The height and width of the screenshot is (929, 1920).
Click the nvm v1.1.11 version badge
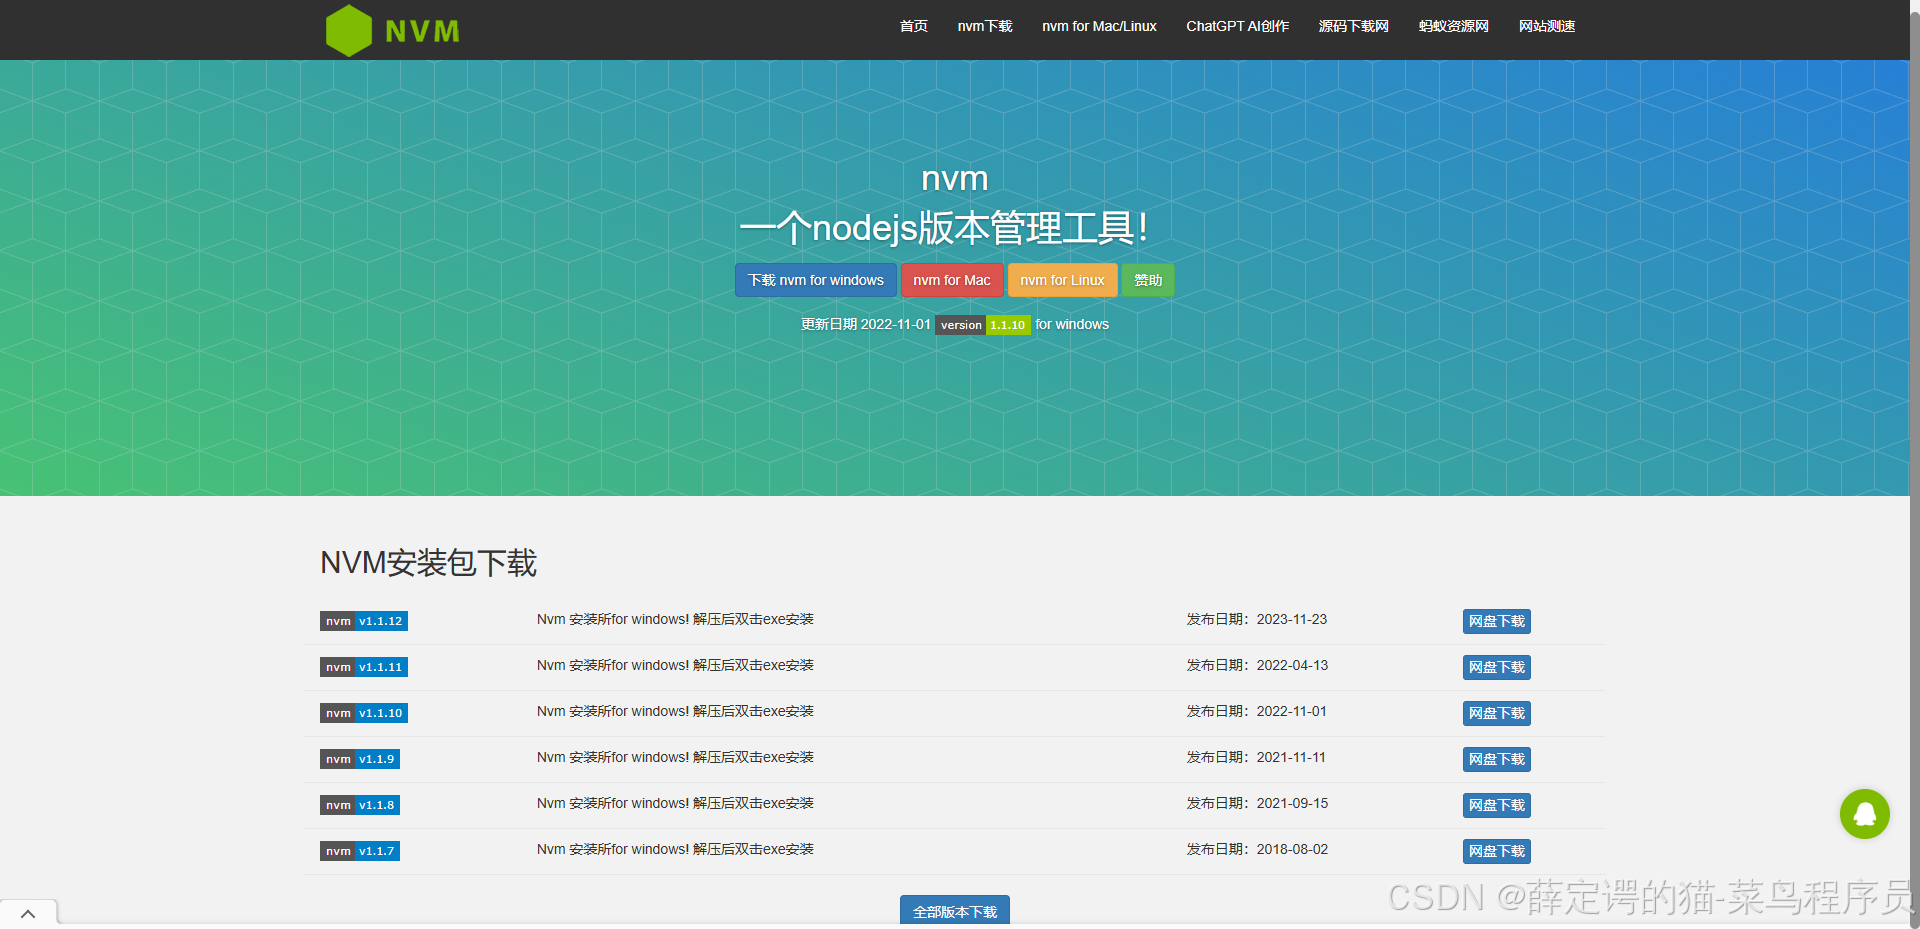(x=363, y=667)
